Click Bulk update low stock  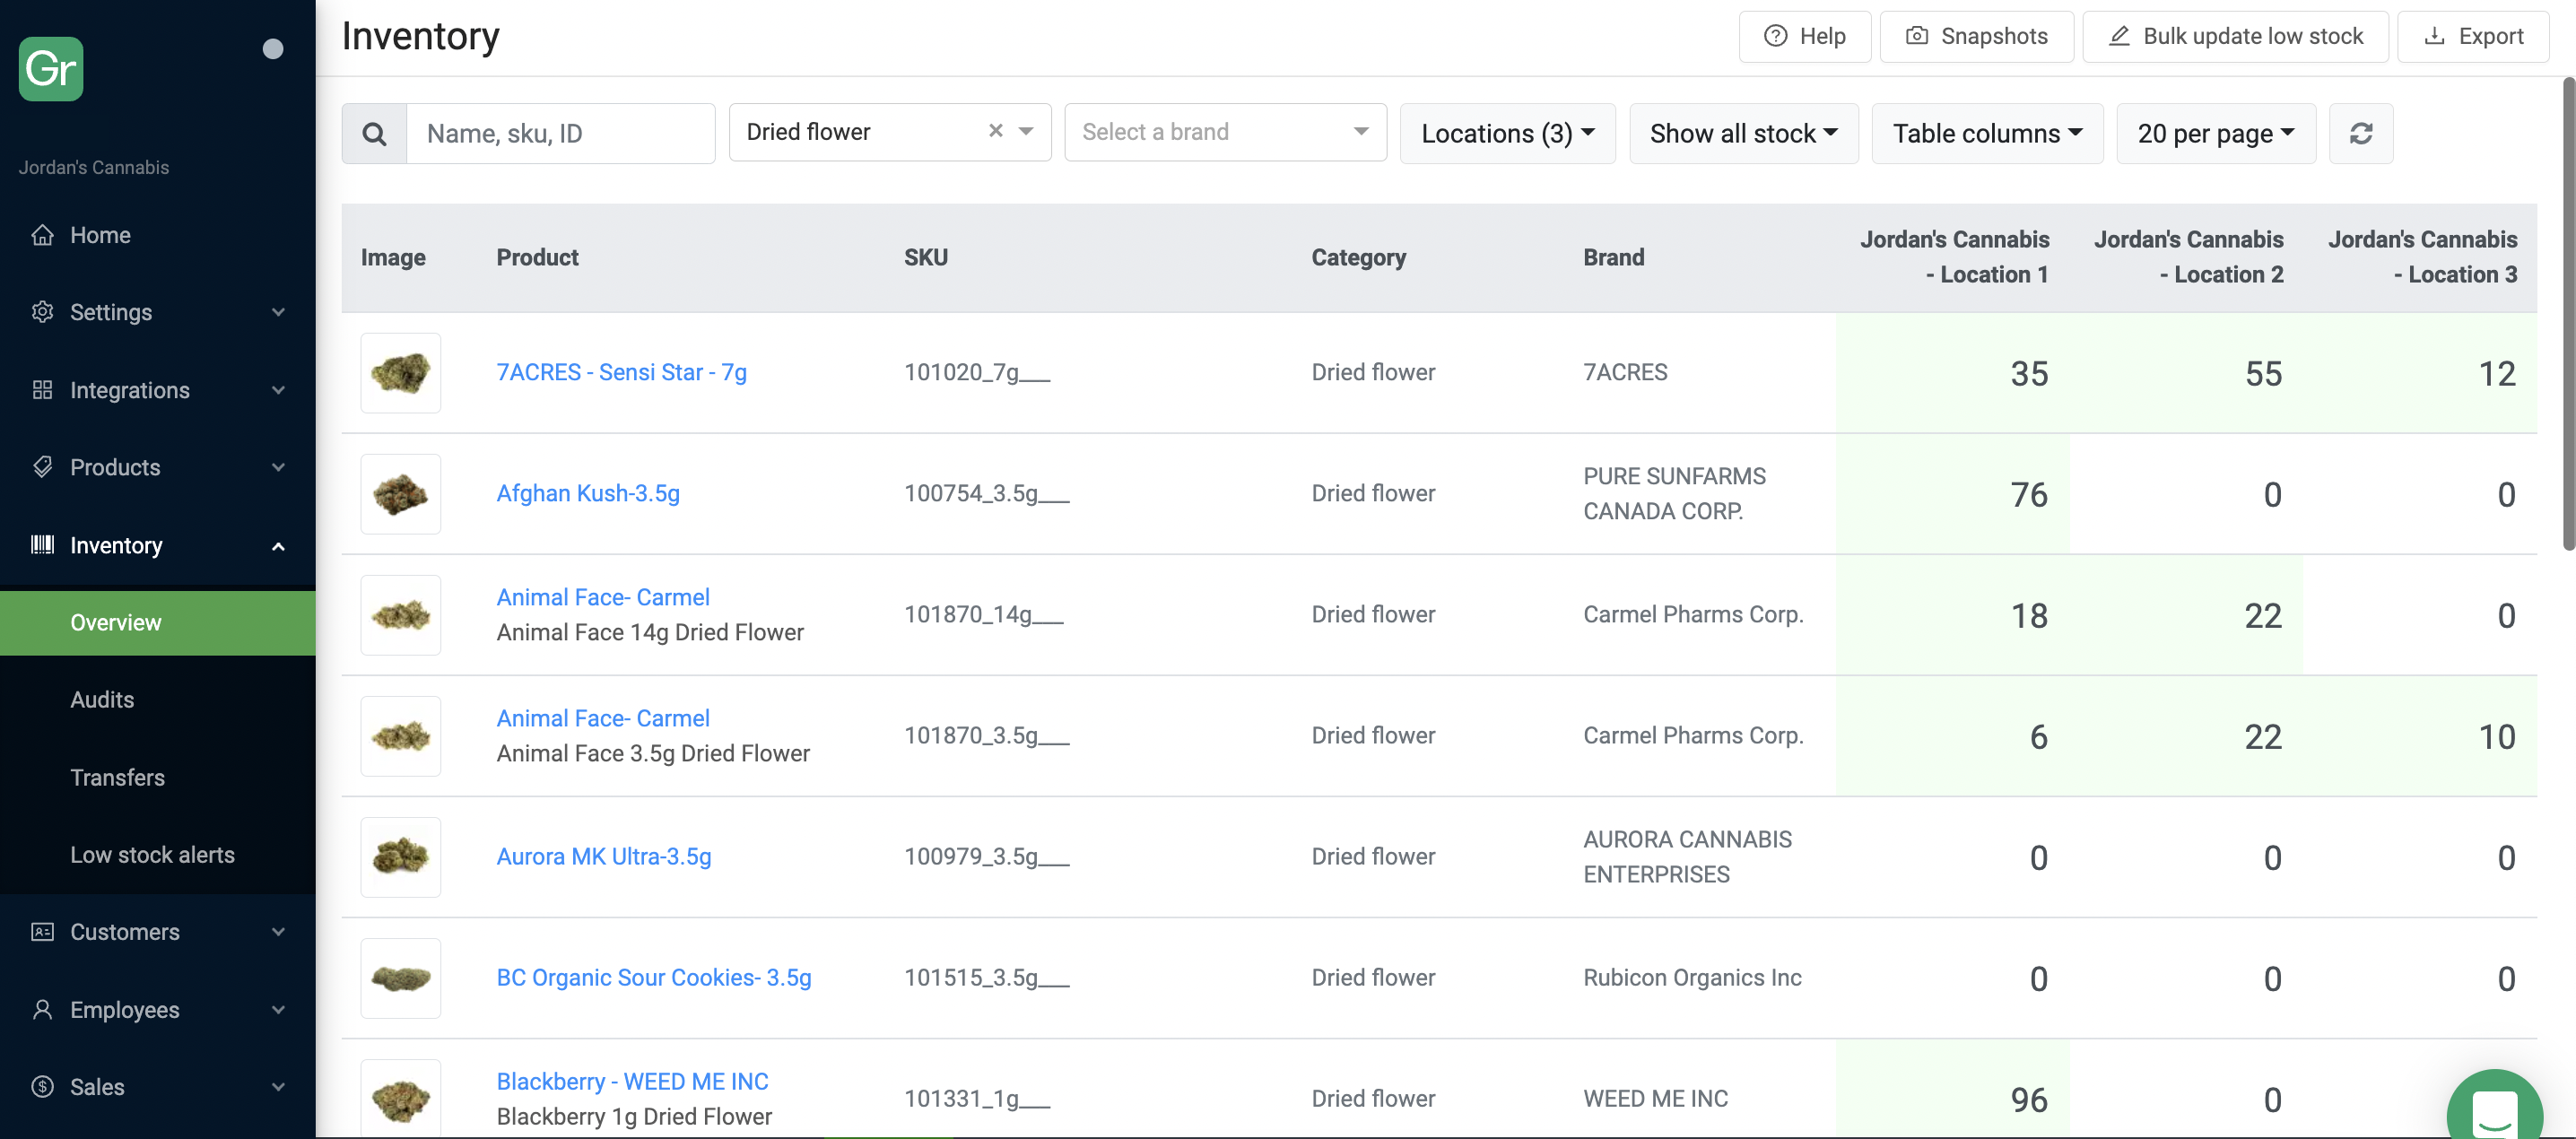click(x=2235, y=37)
